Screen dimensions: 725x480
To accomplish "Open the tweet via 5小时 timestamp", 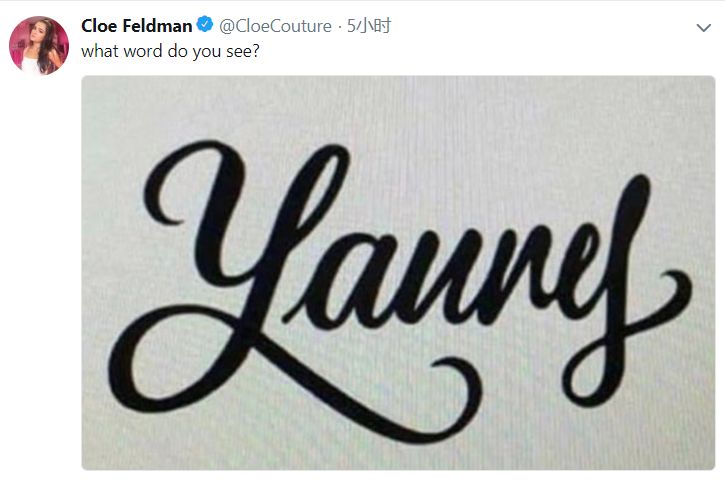I will 369,26.
